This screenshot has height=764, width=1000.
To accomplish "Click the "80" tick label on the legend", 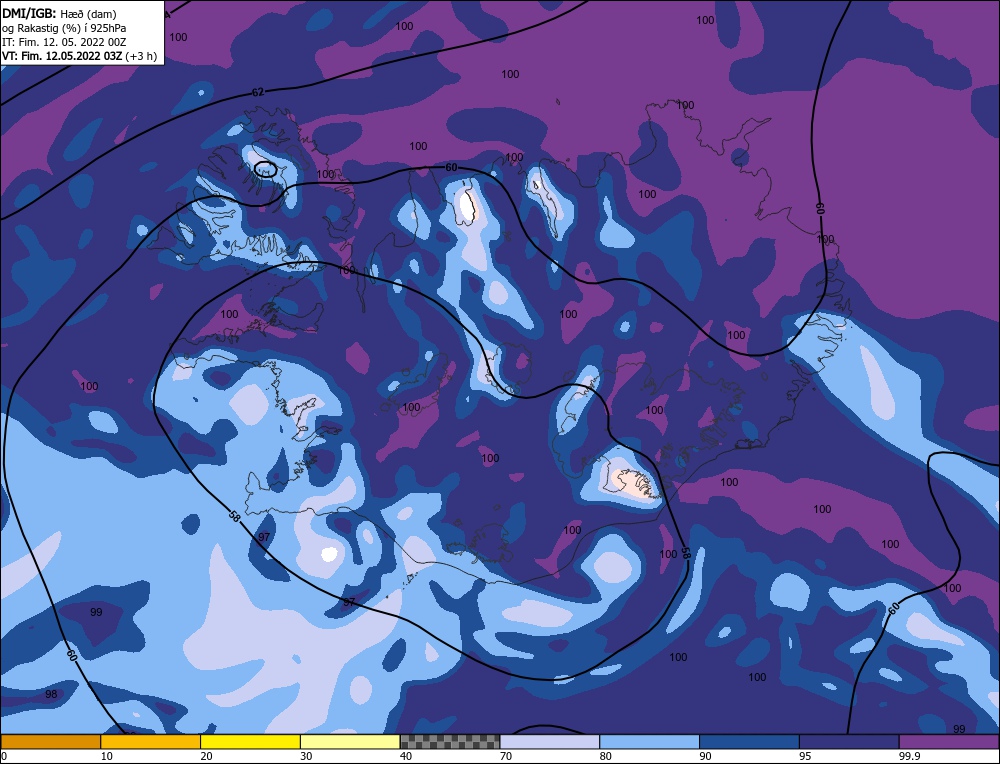I will pyautogui.click(x=605, y=756).
